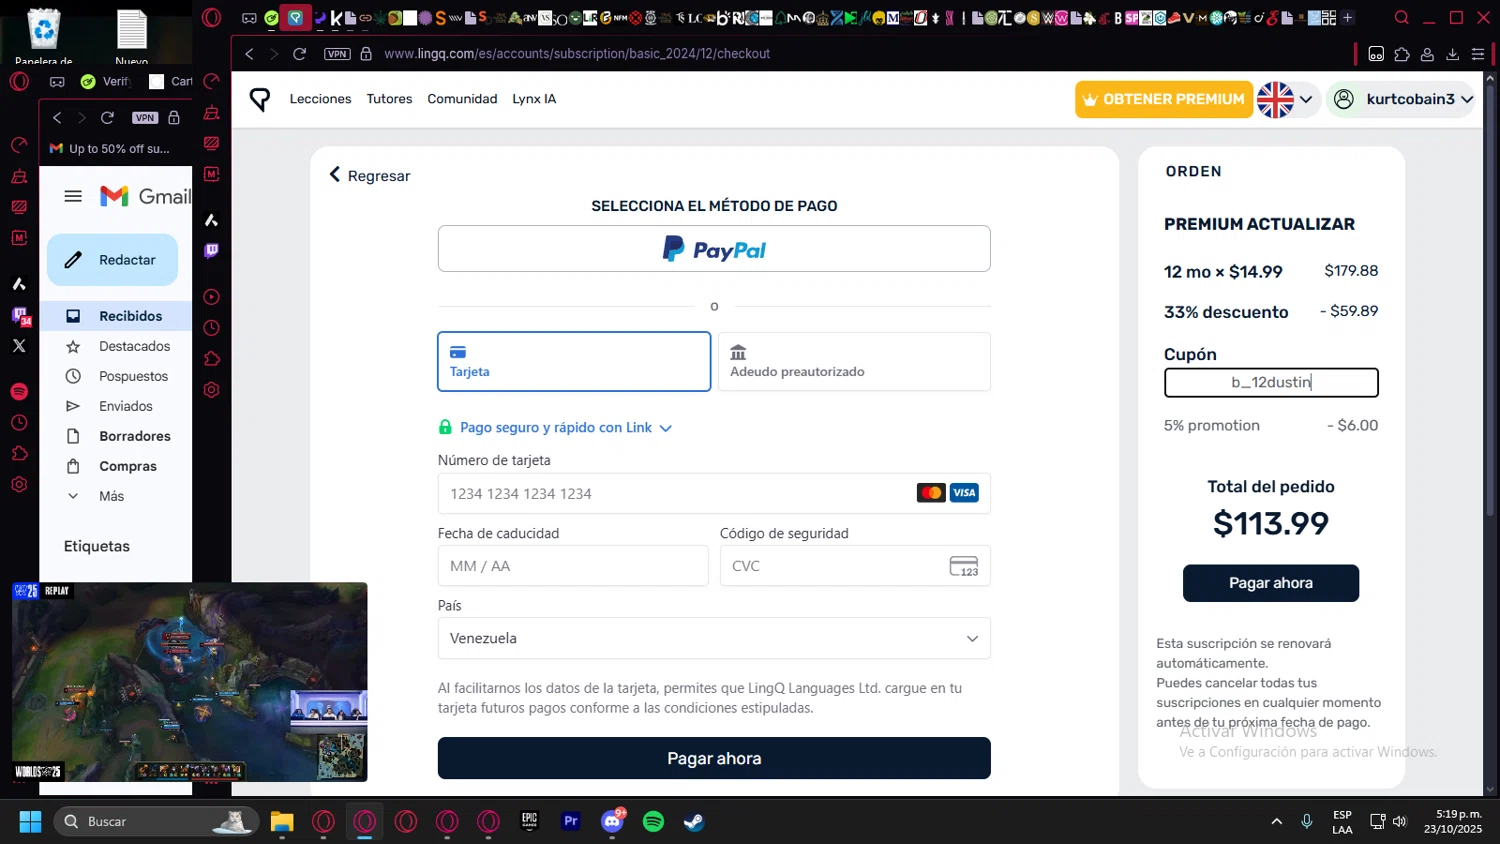
Task: Open Steam from the Windows taskbar
Action: coord(694,821)
